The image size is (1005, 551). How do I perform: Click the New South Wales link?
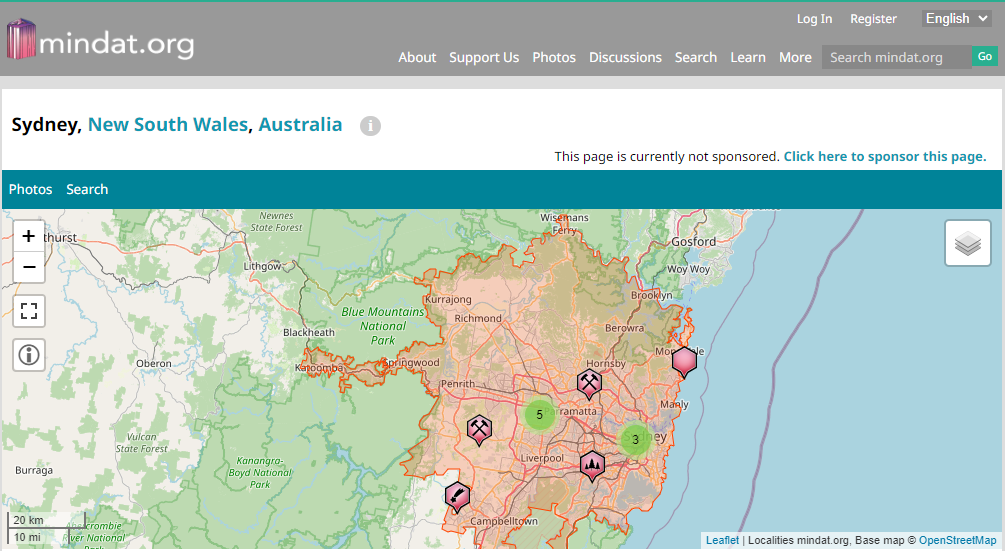coord(167,125)
